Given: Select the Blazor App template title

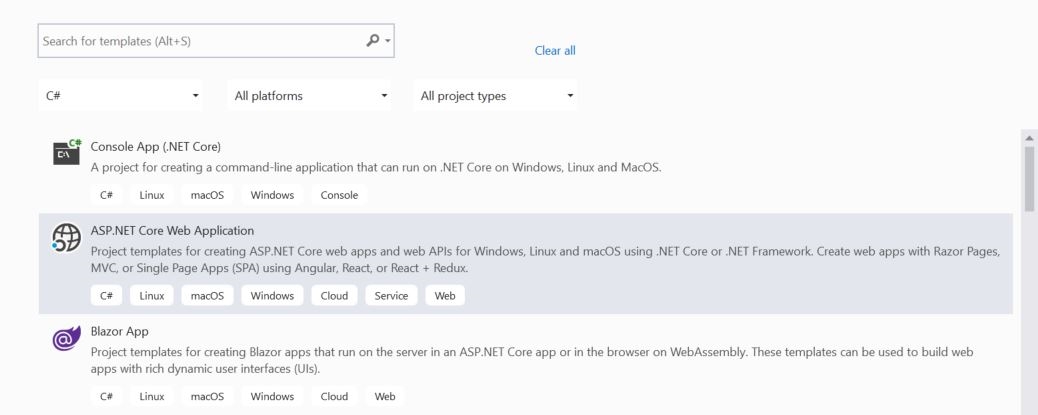Looking at the screenshot, I should 119,331.
